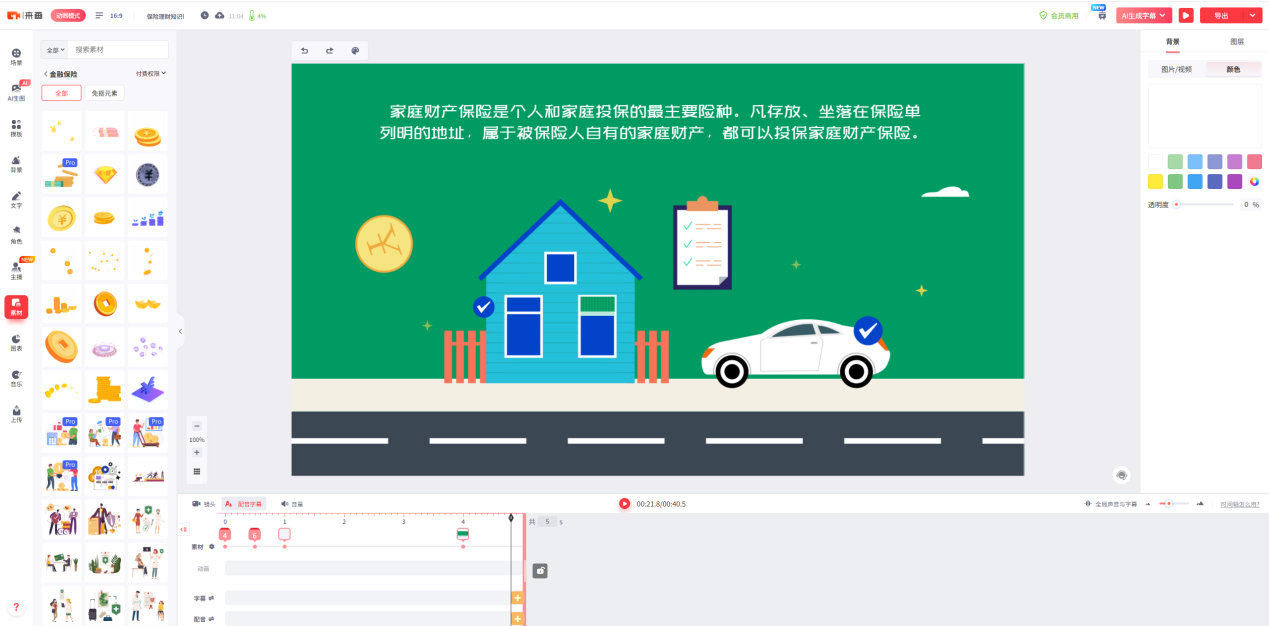This screenshot has width=1269, height=626.
Task: Click the red 导出 export button
Action: [1221, 16]
